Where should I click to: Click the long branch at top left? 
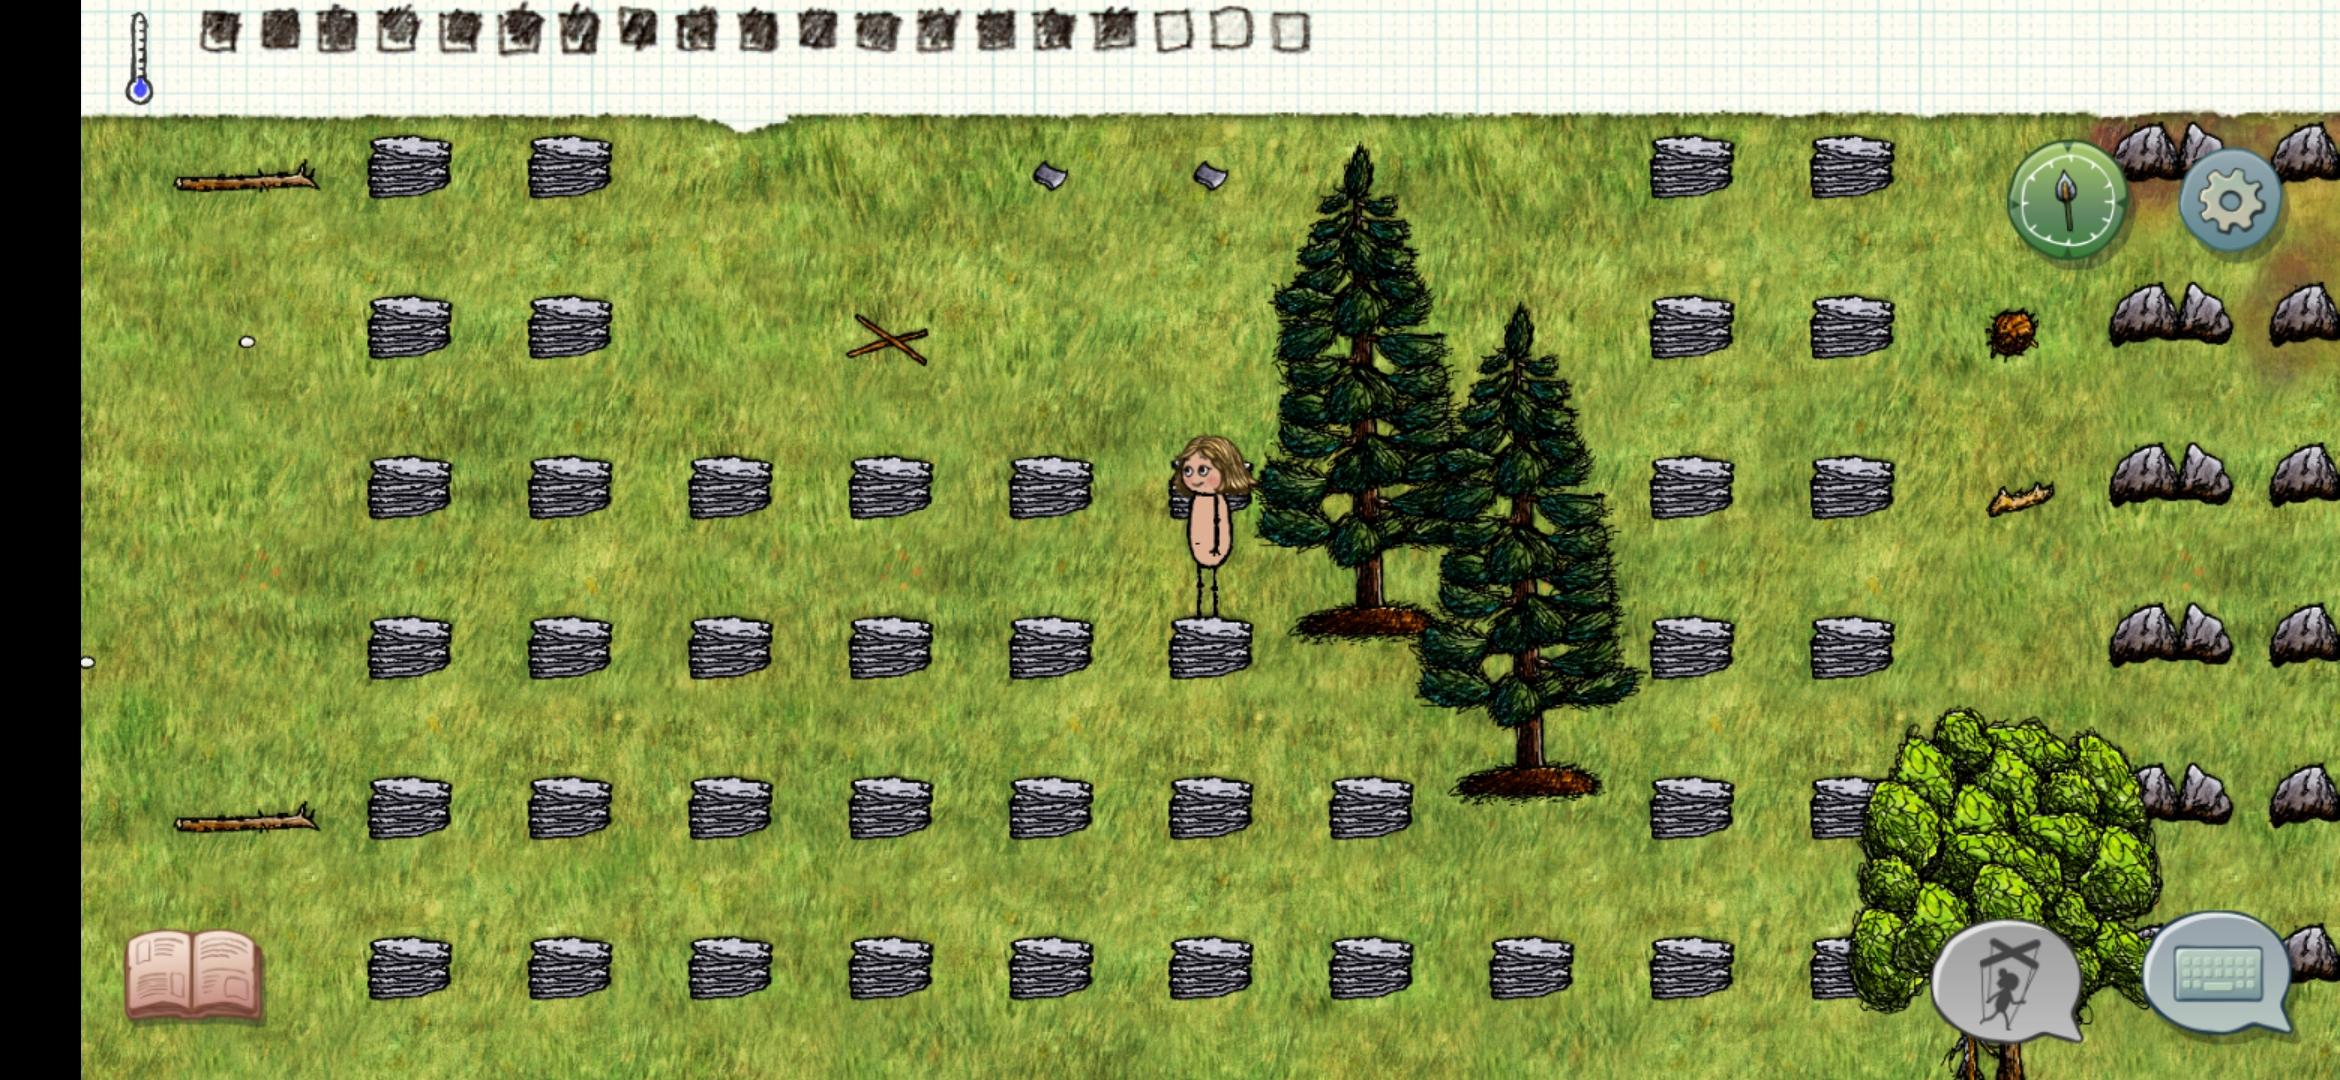coord(245,180)
